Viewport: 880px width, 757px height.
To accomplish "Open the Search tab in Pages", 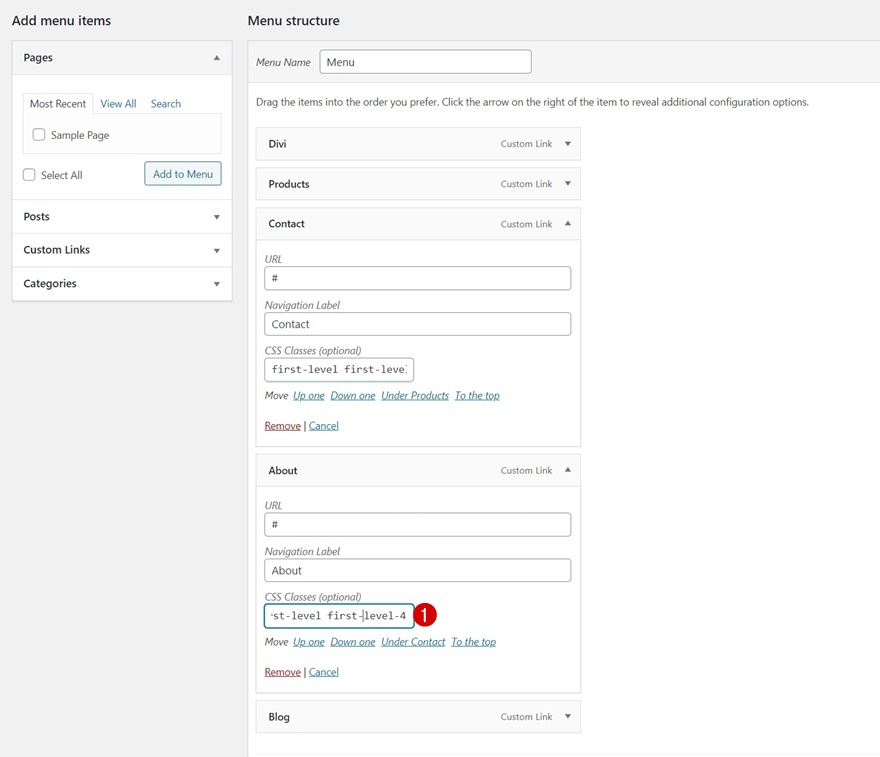I will tap(166, 104).
